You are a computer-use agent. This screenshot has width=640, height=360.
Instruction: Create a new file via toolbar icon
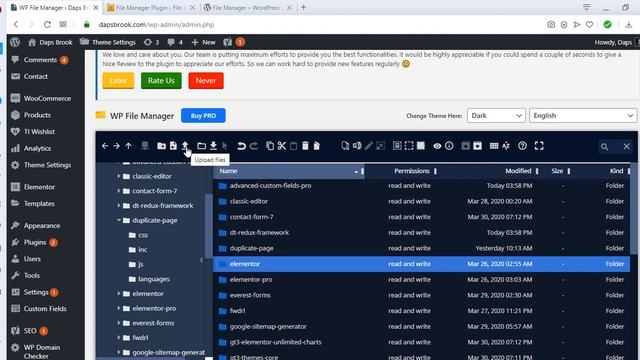click(x=173, y=146)
